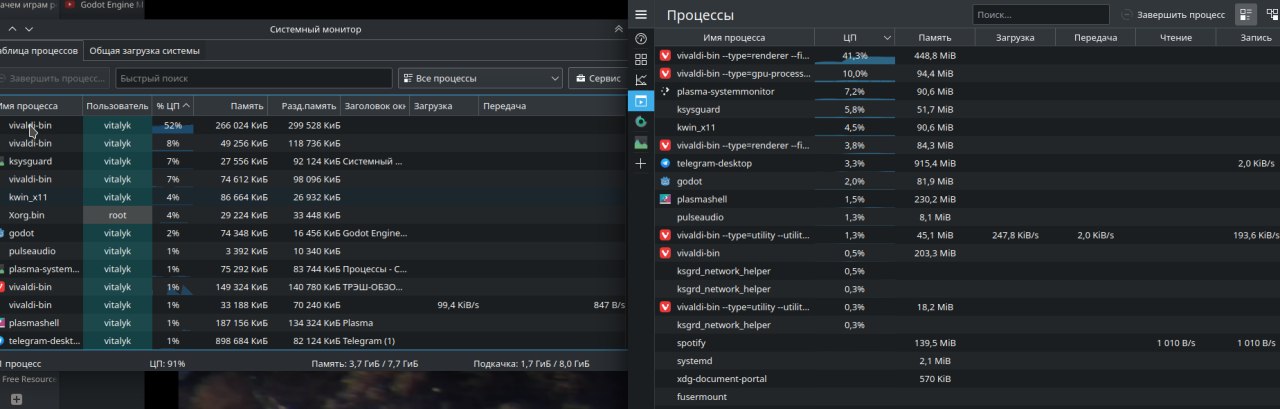Click the Vivaldi icon of the gpu-process row
Screen dimensions: 1280x409
tap(665, 73)
